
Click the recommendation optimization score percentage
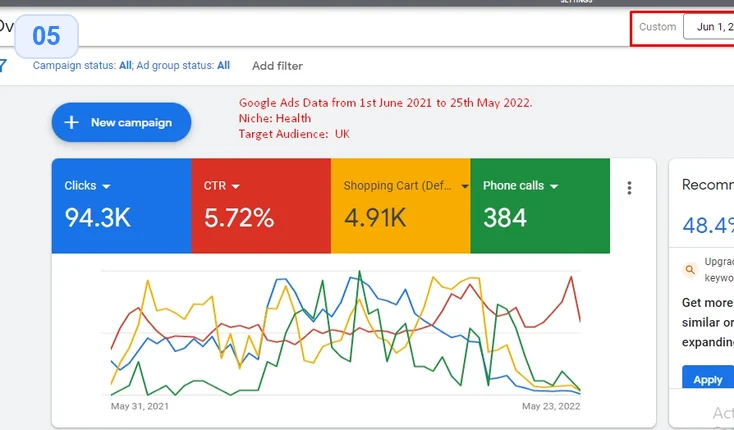coord(708,225)
